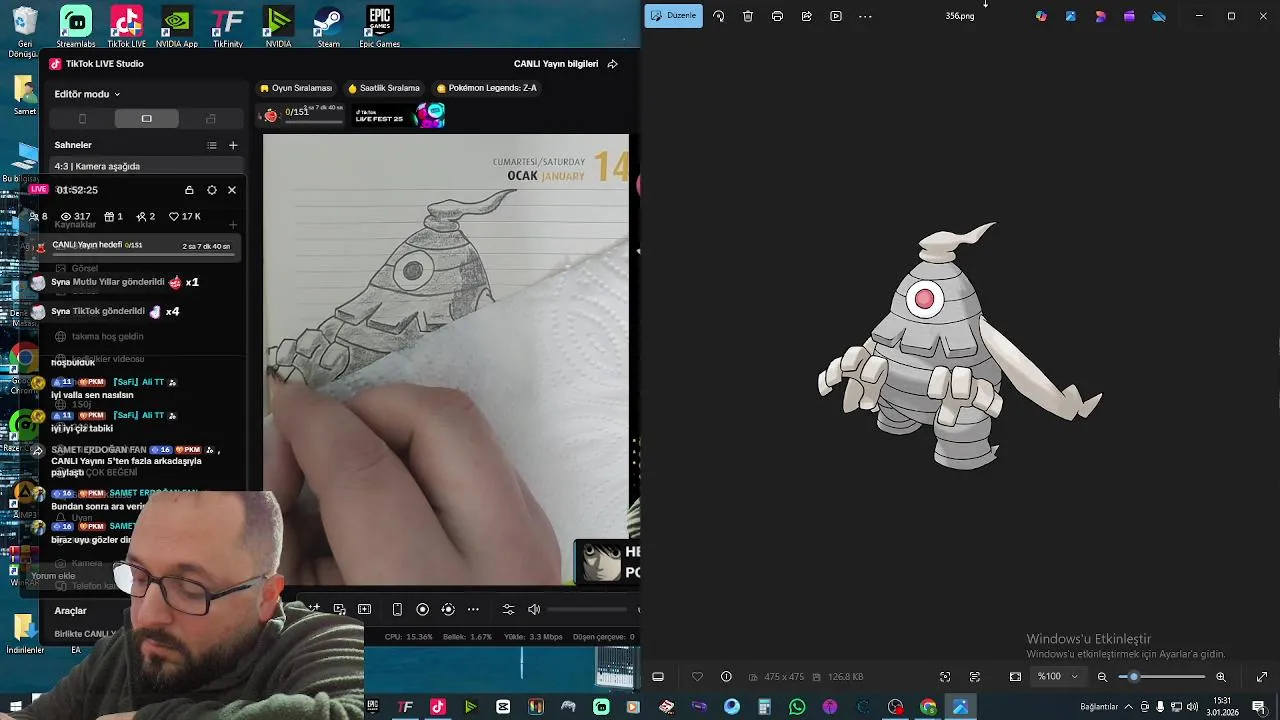Open more options in stream controls

[x=473, y=609]
